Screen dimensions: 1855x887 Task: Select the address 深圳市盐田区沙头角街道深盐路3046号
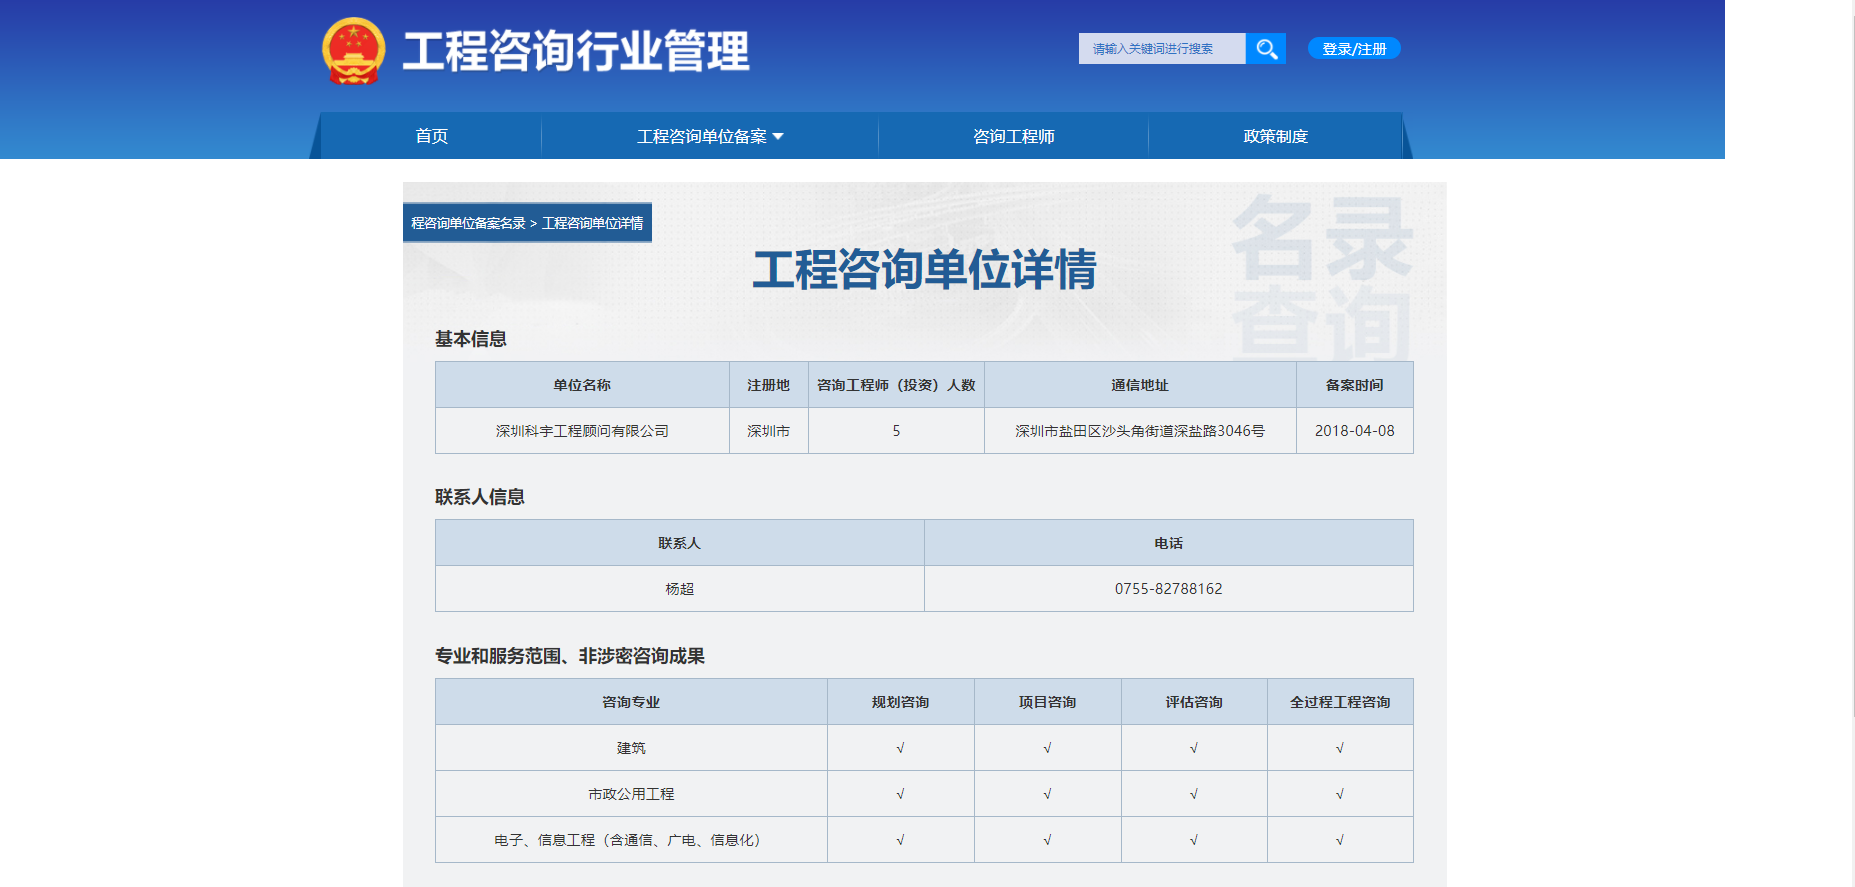pyautogui.click(x=1140, y=431)
